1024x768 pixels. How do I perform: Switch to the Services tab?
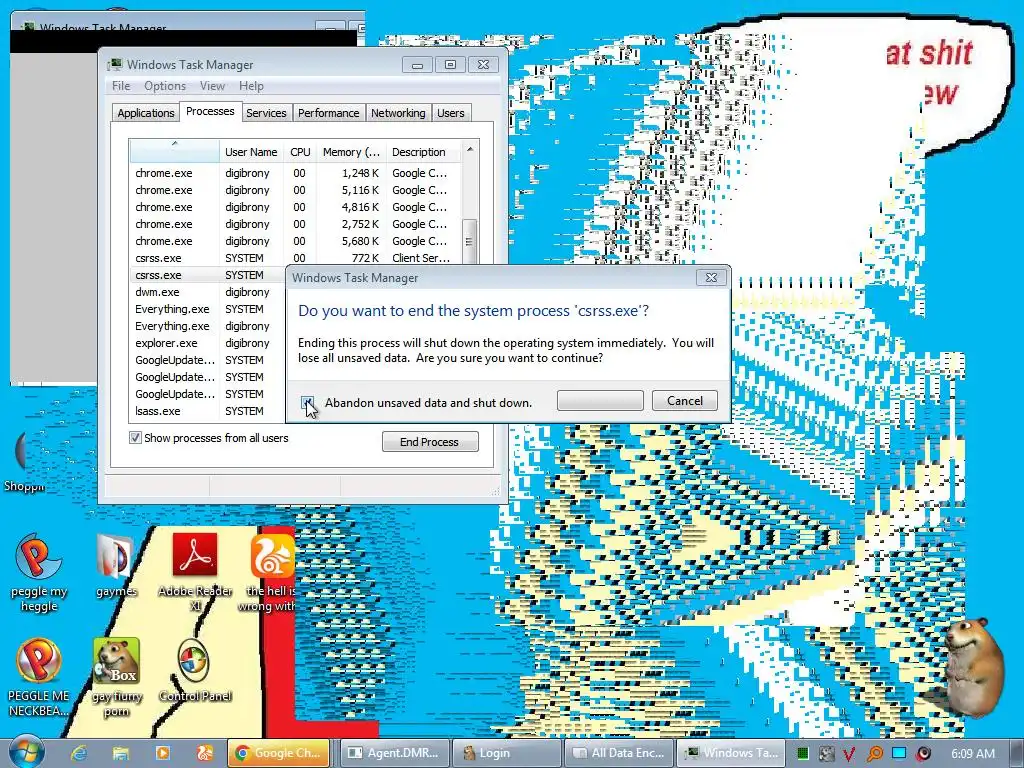coord(266,113)
